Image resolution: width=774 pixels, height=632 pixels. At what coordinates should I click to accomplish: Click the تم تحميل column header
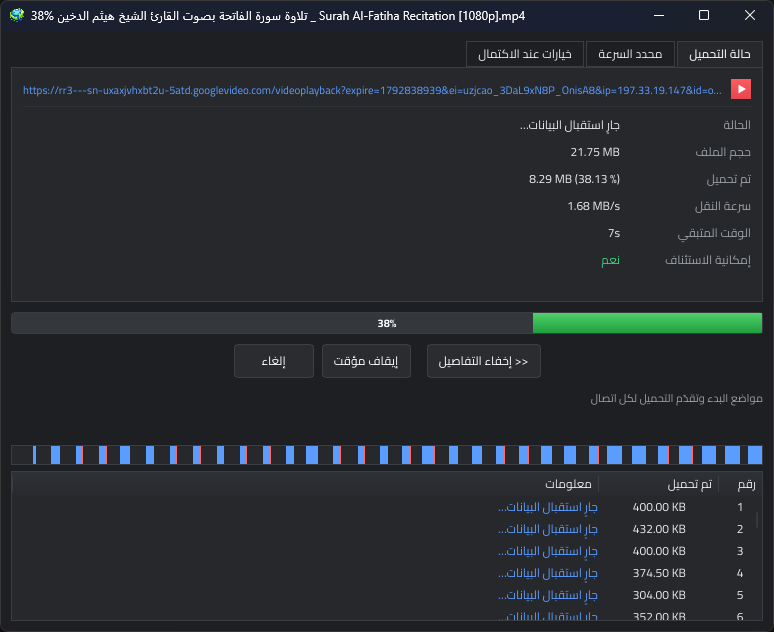point(659,484)
